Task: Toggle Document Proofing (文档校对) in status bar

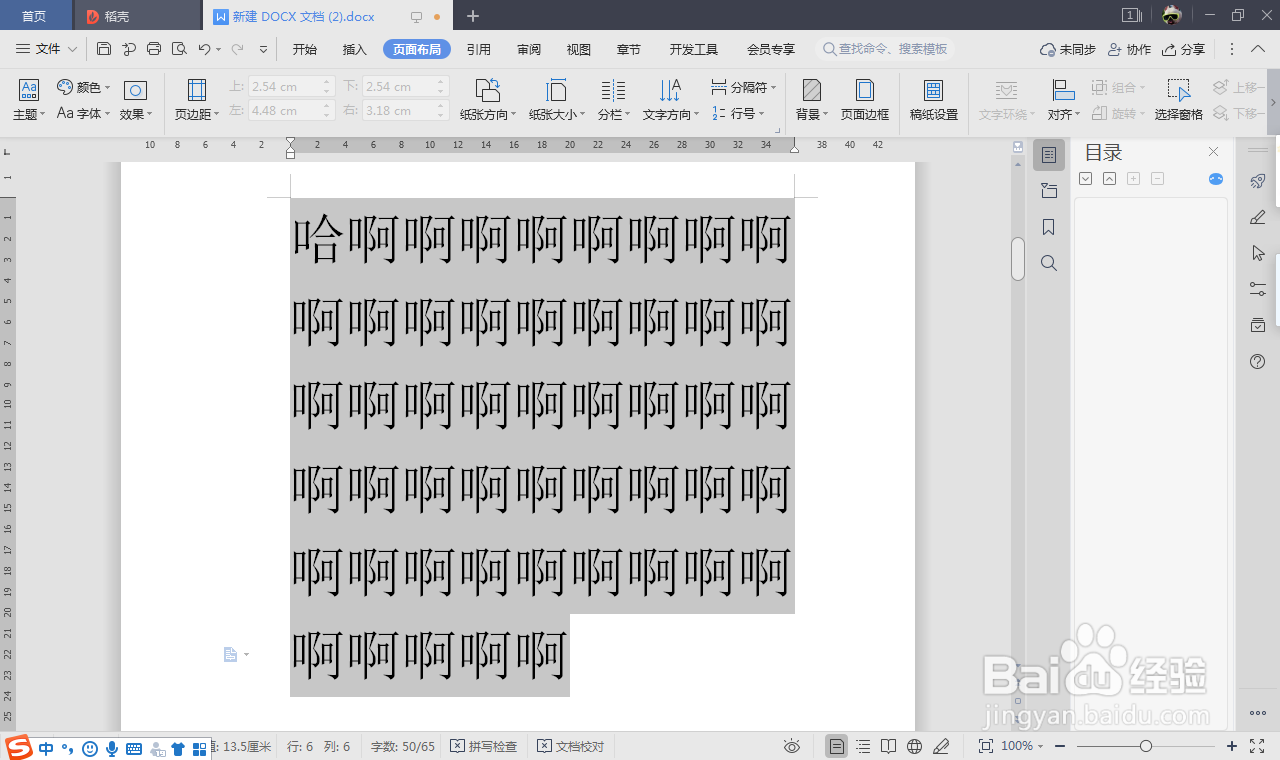Action: (571, 746)
